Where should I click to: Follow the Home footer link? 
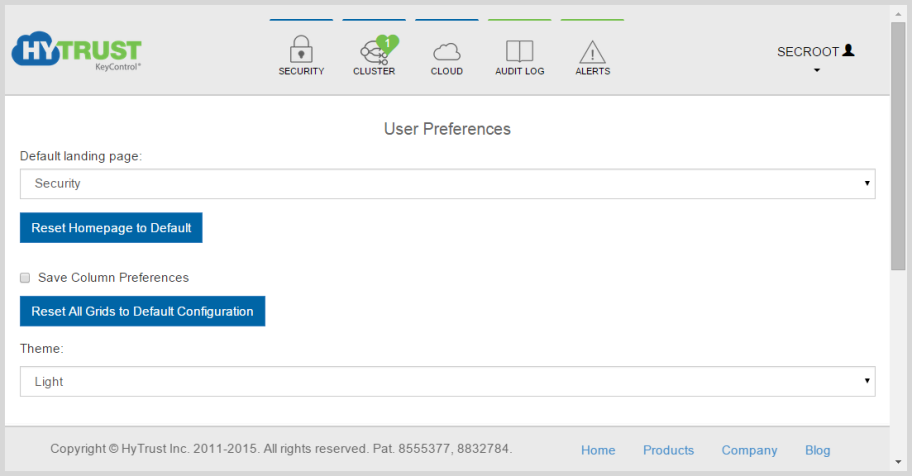598,450
